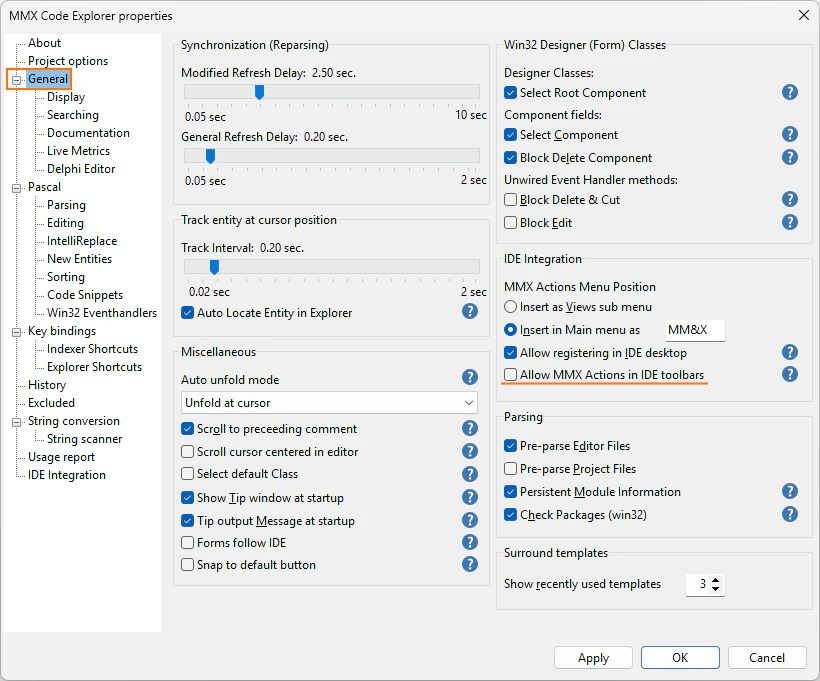This screenshot has width=820, height=681.
Task: Open help for Auto Locate Entity in Explorer
Action: pyautogui.click(x=470, y=312)
